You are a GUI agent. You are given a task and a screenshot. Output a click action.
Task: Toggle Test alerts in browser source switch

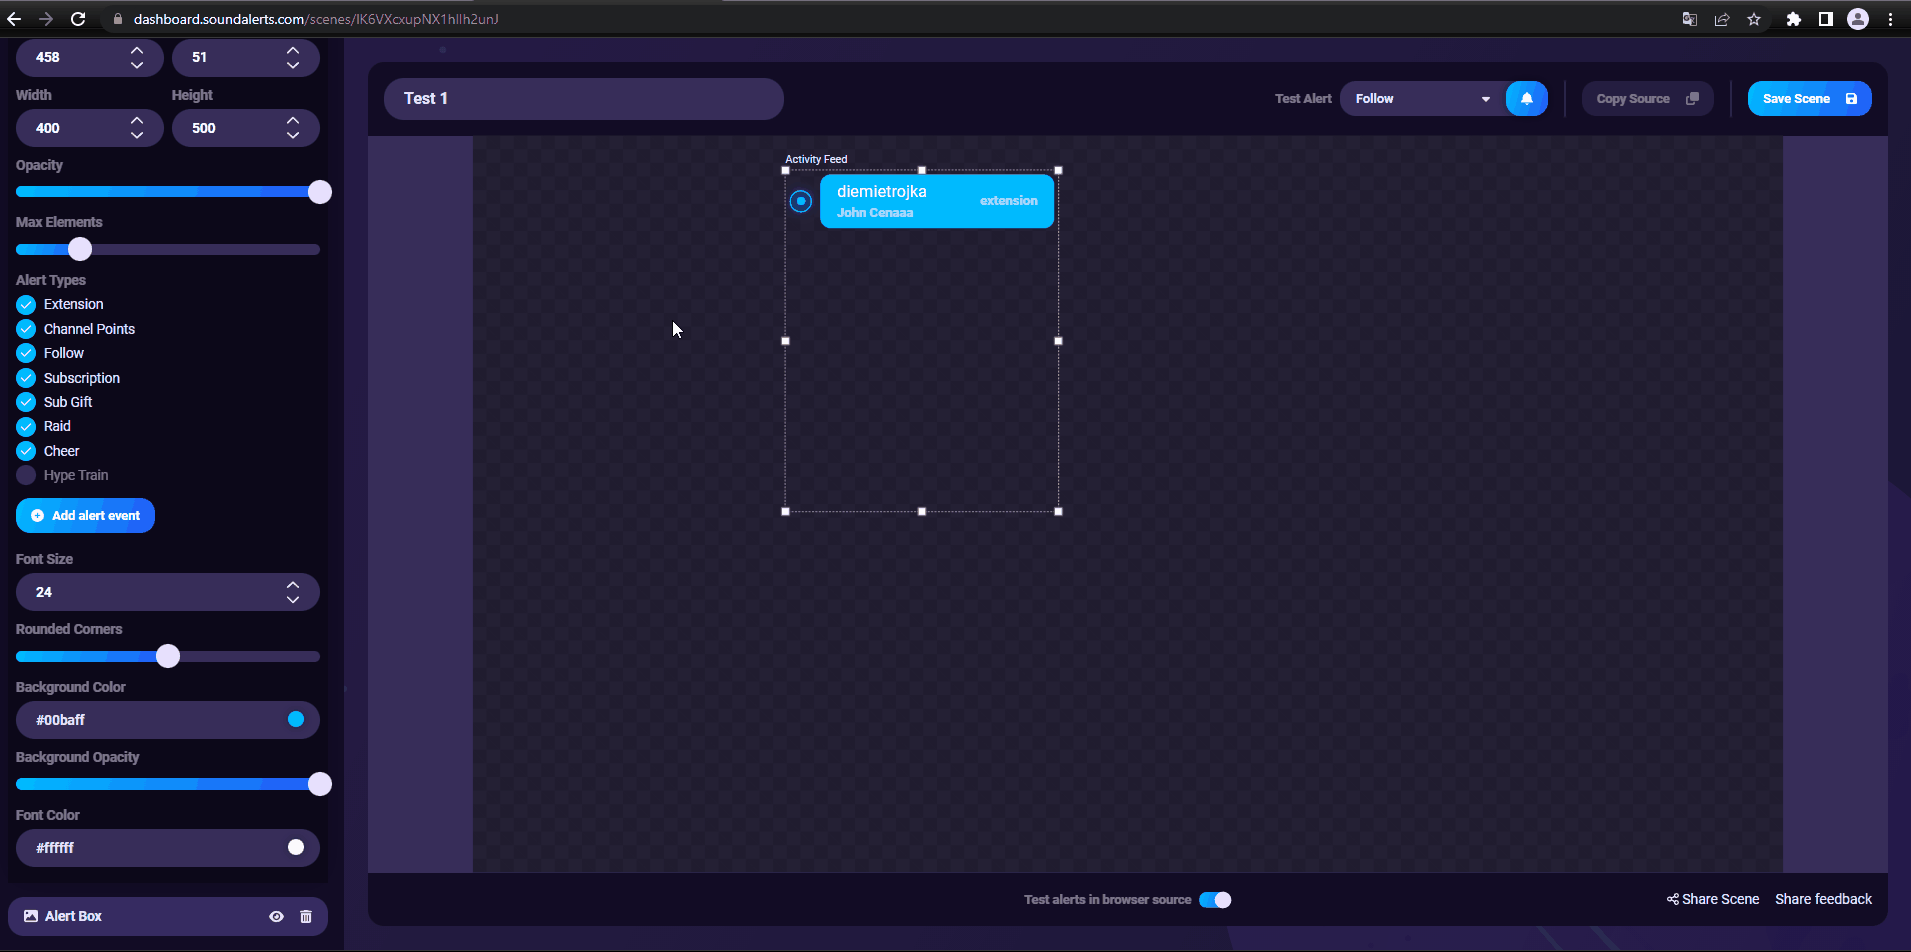1215,900
